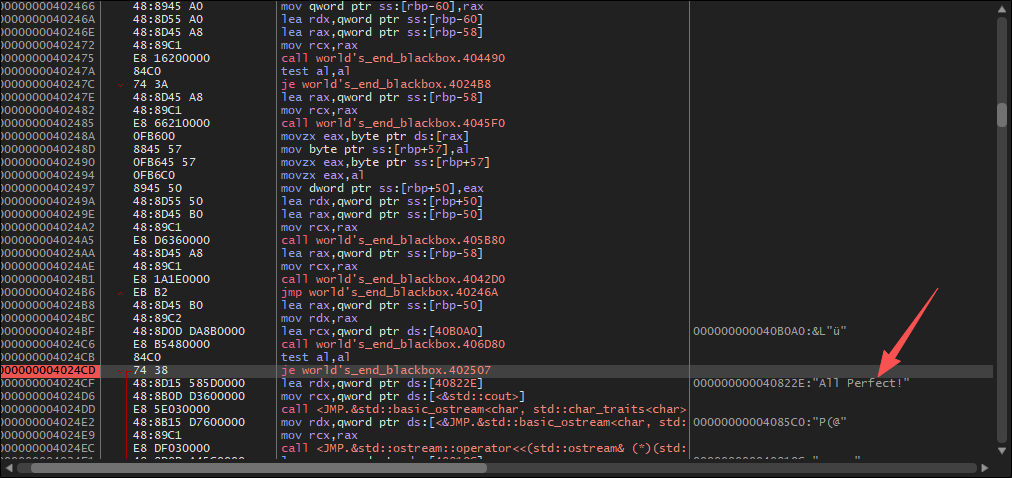Select the call world's_end_blackbox.405B80 row
Image resolution: width=1012 pixels, height=478 pixels.
point(392,241)
